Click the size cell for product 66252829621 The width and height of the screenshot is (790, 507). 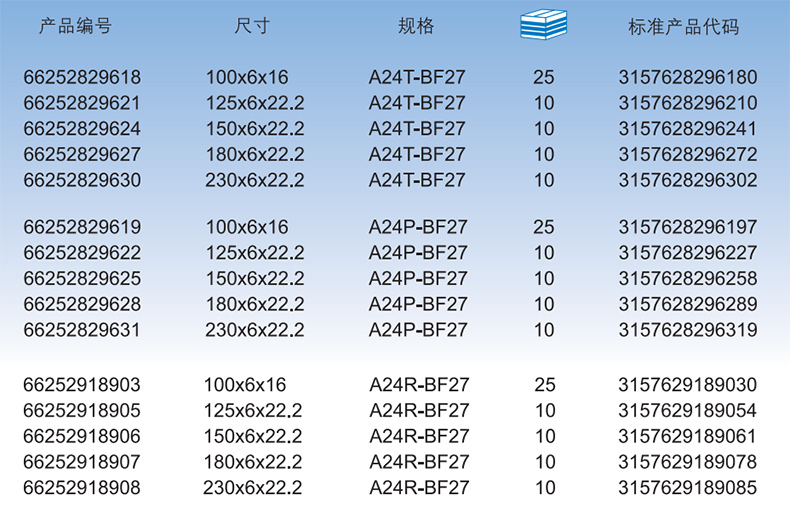pyautogui.click(x=254, y=103)
